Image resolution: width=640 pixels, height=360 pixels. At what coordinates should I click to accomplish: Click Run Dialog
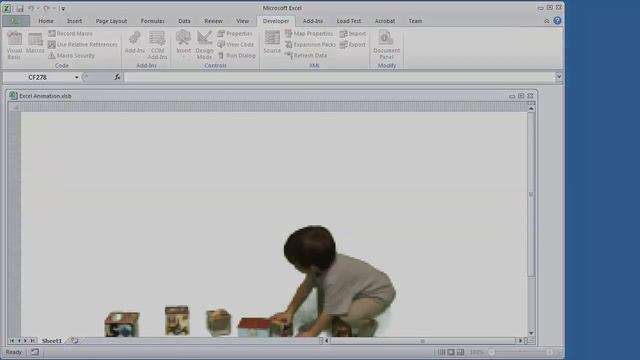237,56
